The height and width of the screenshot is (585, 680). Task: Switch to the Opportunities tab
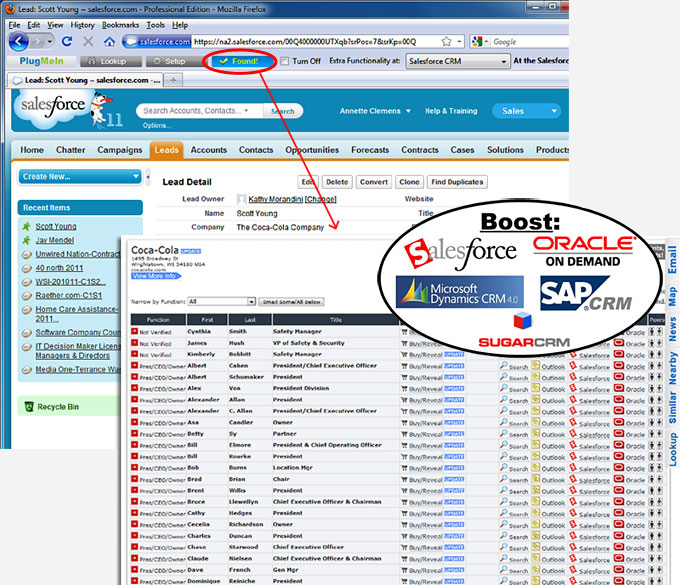312,150
